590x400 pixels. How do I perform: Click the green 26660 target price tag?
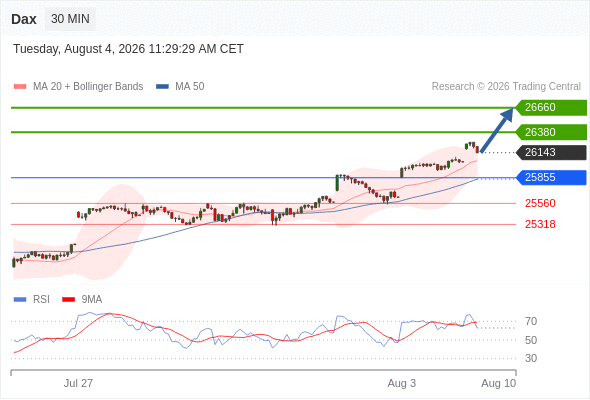coord(551,108)
